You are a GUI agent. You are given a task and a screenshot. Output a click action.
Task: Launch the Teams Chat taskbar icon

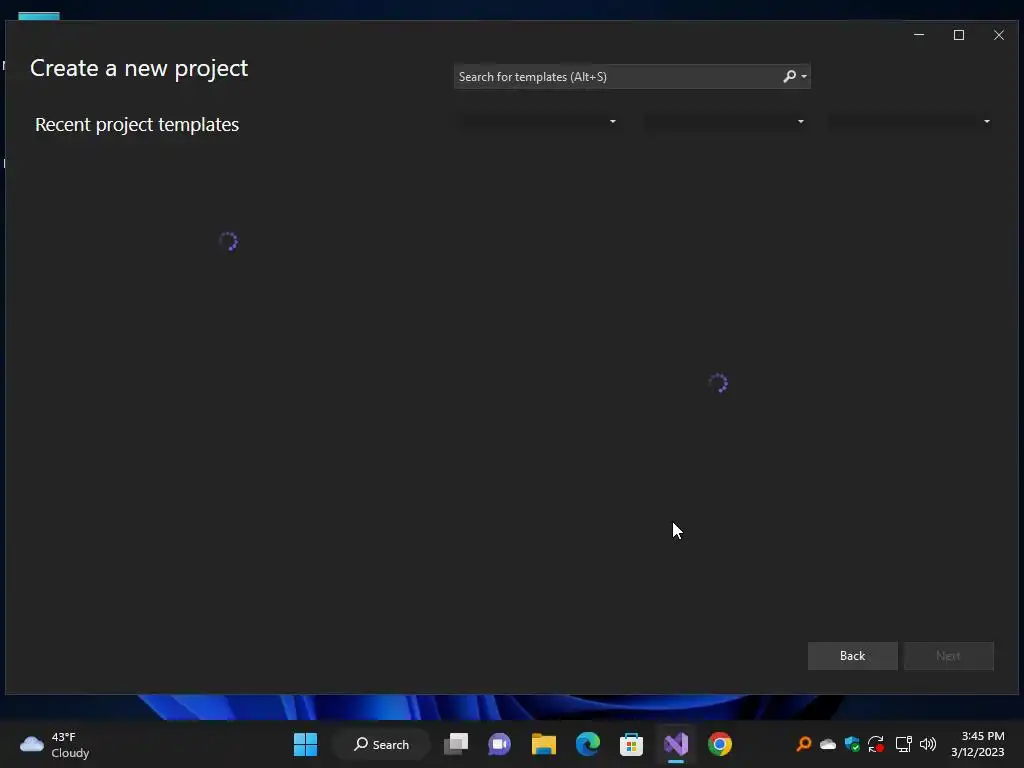[500, 744]
